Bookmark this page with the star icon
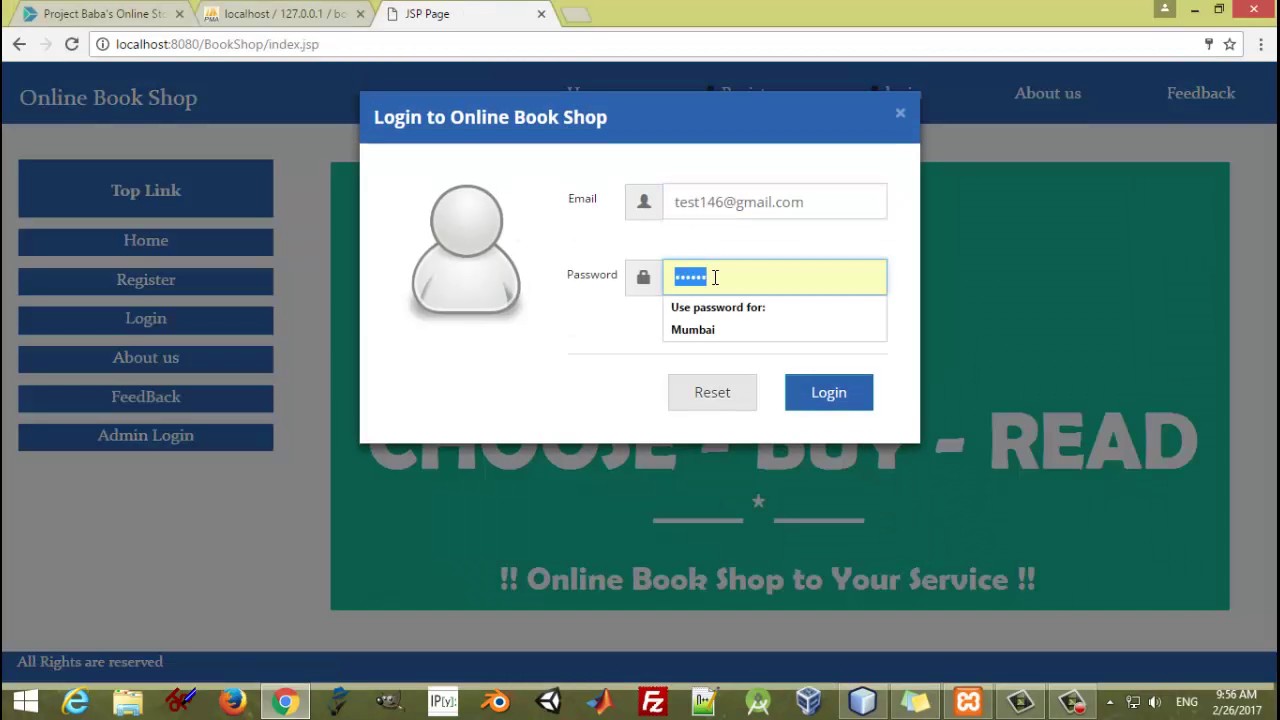 pyautogui.click(x=1230, y=44)
